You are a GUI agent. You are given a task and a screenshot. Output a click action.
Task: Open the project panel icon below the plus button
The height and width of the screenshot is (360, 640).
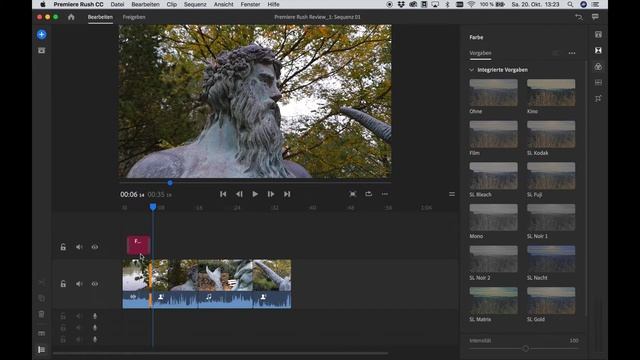coord(42,51)
